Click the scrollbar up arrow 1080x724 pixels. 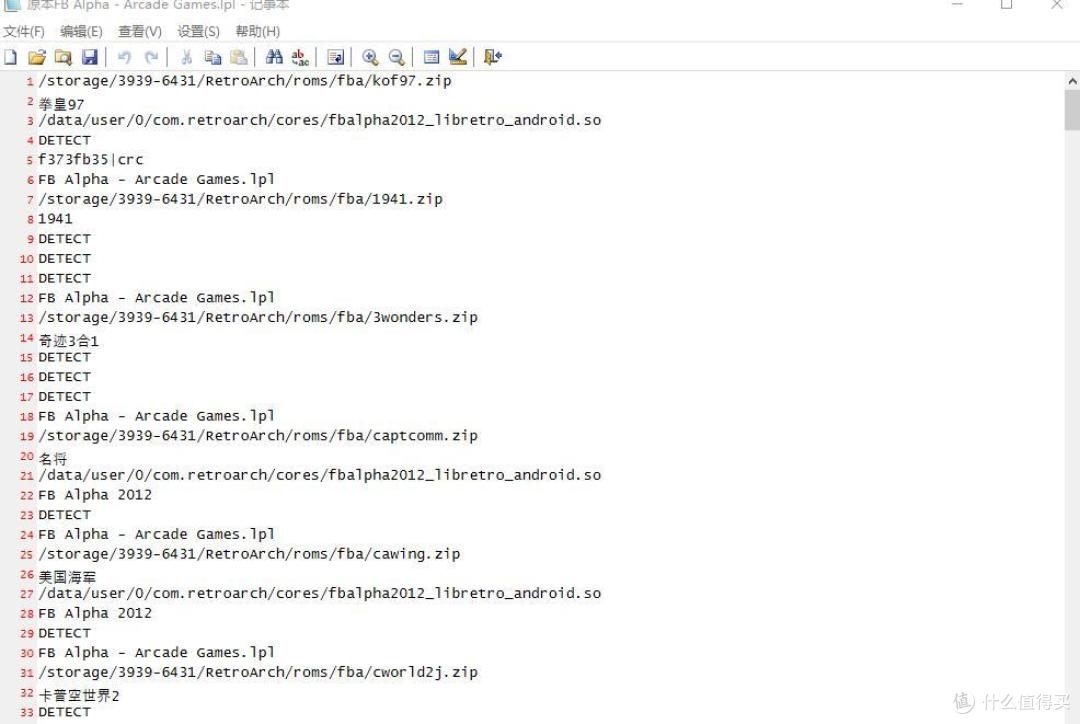[x=1072, y=81]
